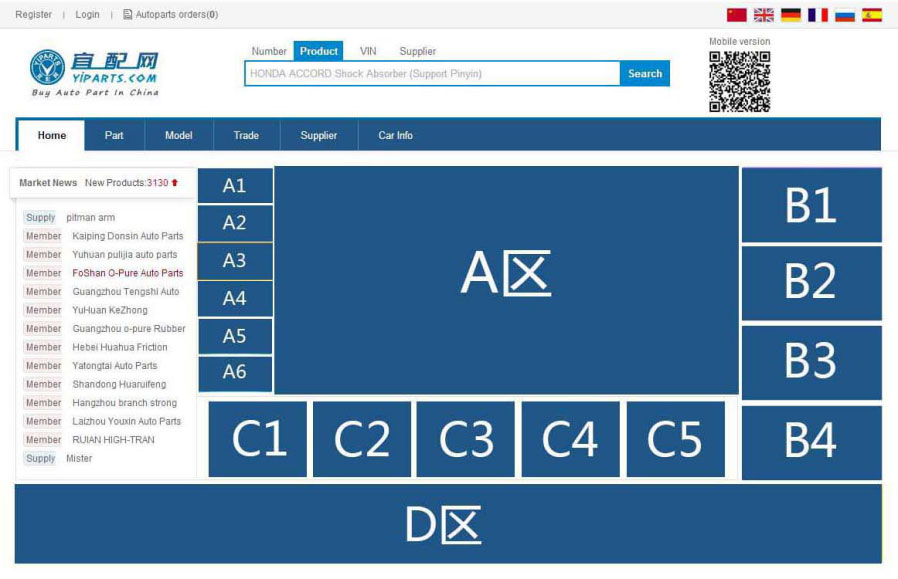Click the B1 advertisement banner
This screenshot has height=579, width=898.
(811, 205)
